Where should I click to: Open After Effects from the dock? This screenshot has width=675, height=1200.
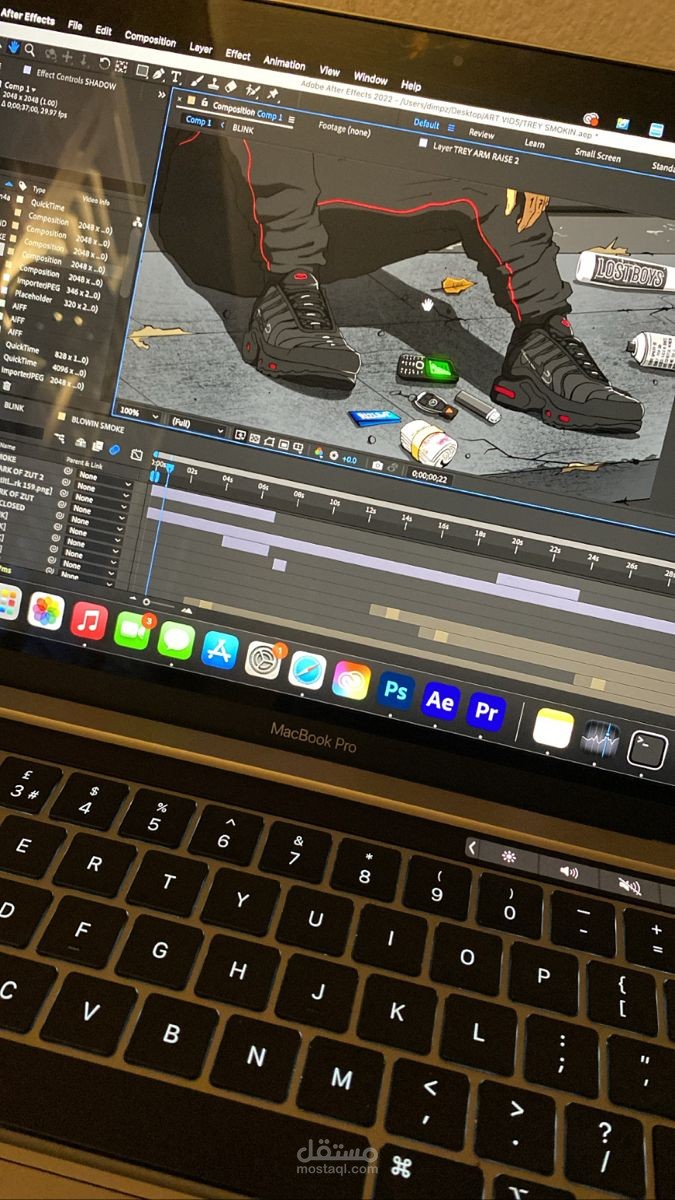pyautogui.click(x=440, y=701)
